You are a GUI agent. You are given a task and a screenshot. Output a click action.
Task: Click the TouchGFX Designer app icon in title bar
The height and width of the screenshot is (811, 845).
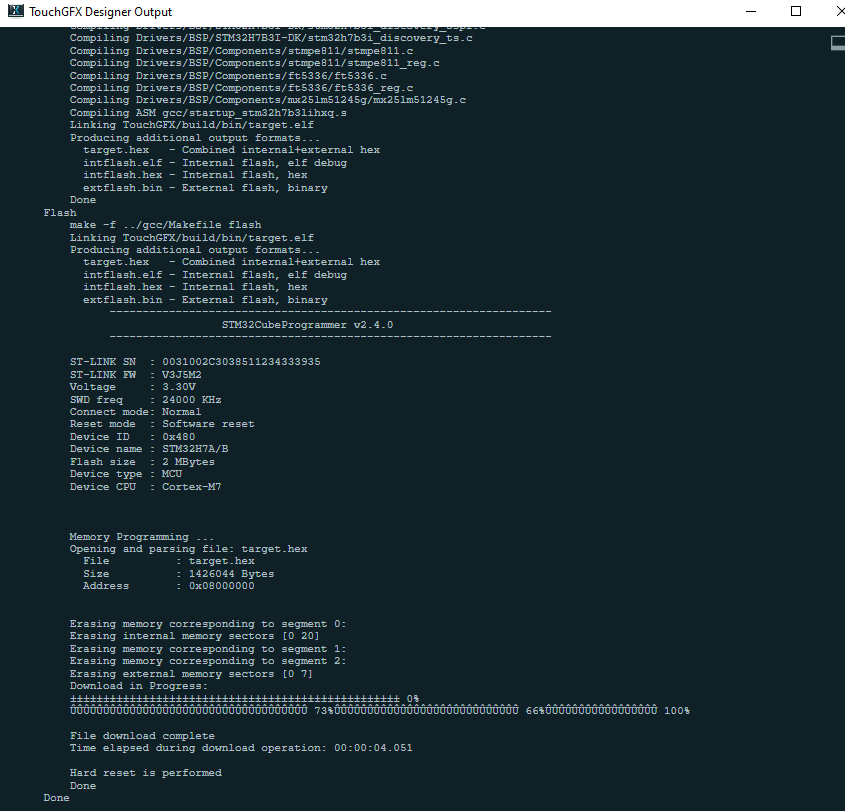click(16, 11)
